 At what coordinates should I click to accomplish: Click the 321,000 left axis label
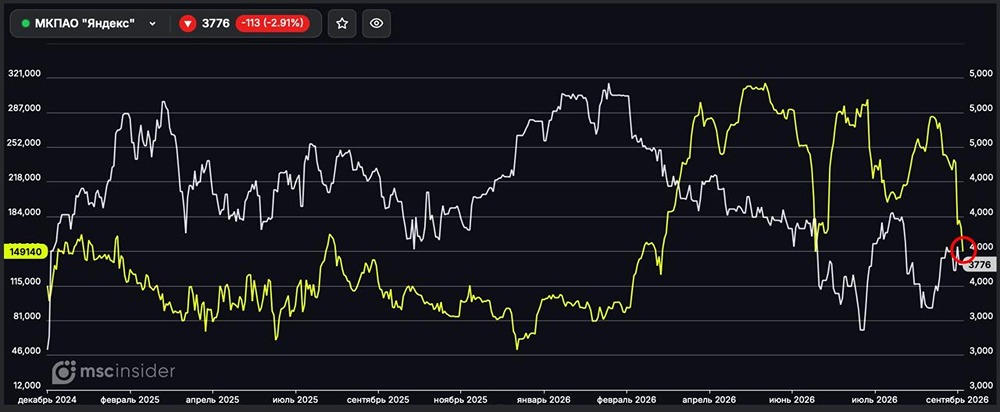(x=25, y=74)
